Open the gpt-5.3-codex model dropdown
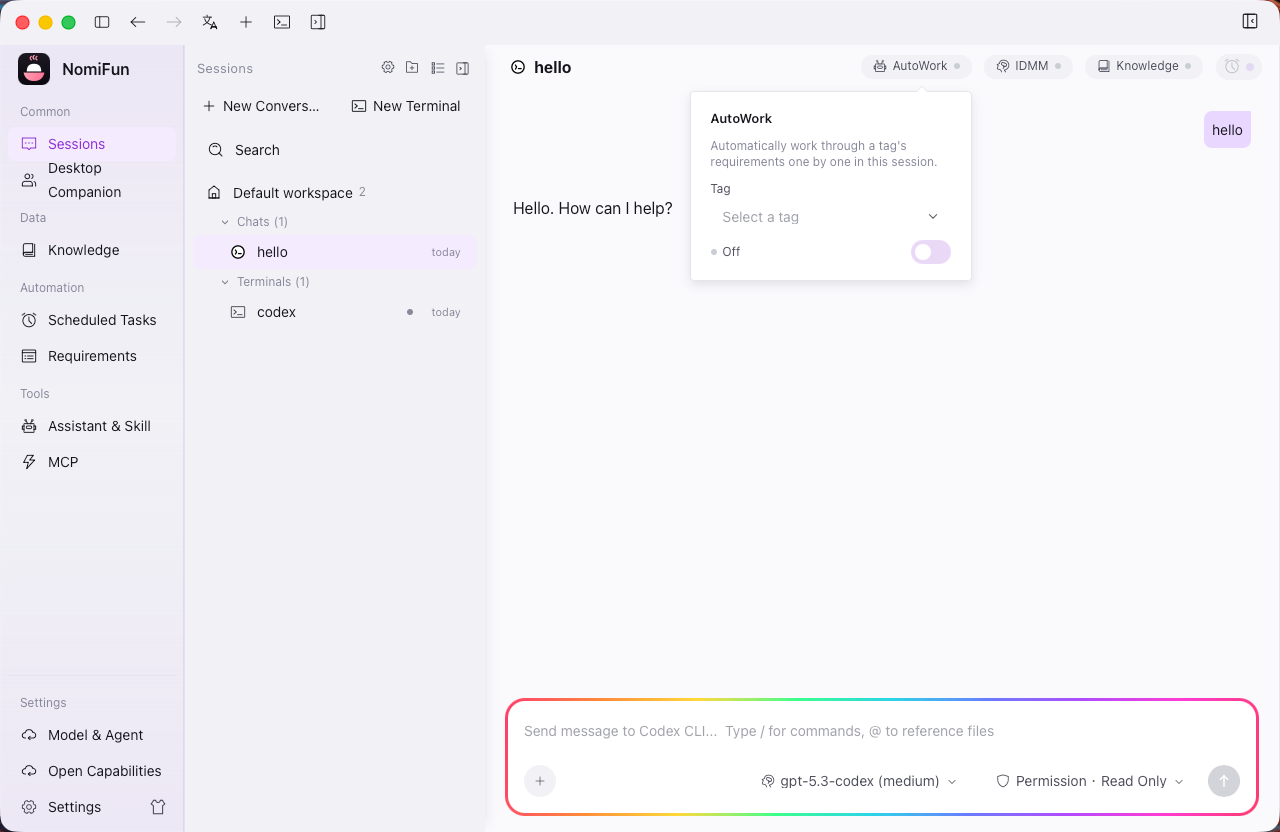 tap(859, 781)
